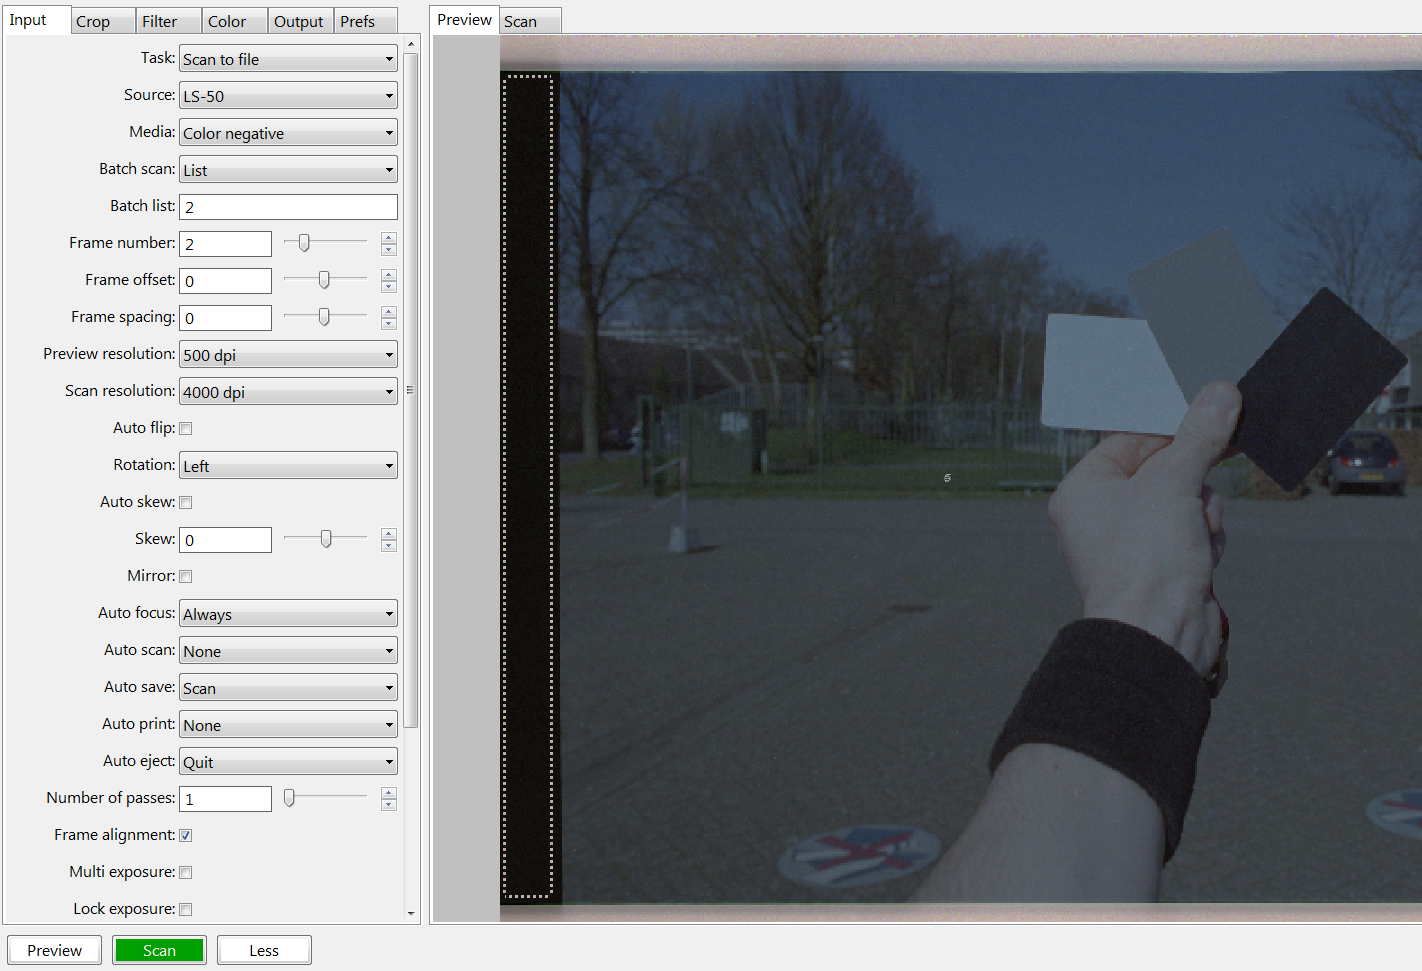Open the Rotation dropdown set to Left

[287, 465]
